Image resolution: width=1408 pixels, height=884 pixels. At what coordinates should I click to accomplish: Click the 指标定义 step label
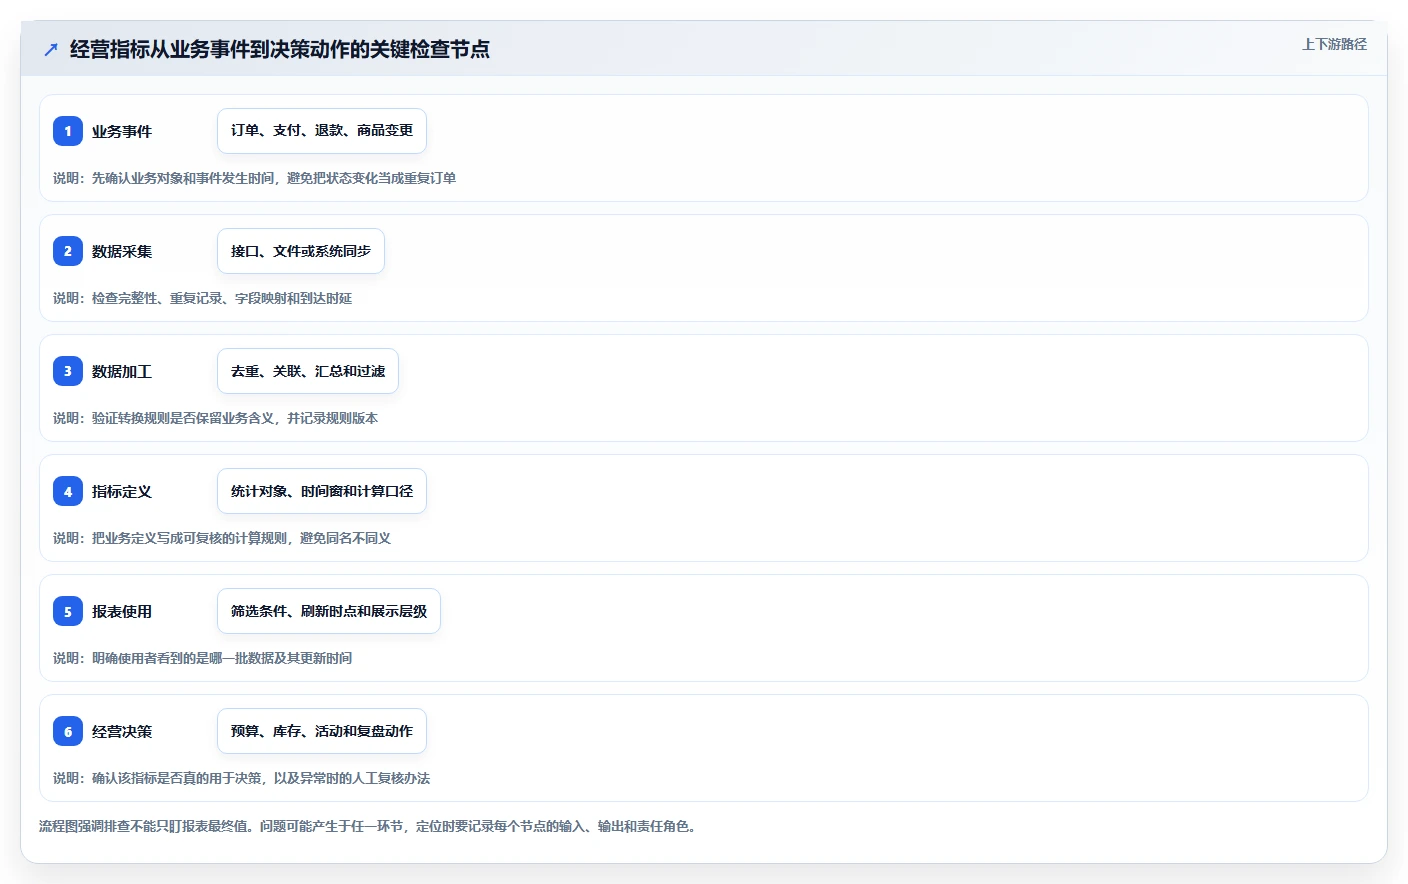pos(122,491)
